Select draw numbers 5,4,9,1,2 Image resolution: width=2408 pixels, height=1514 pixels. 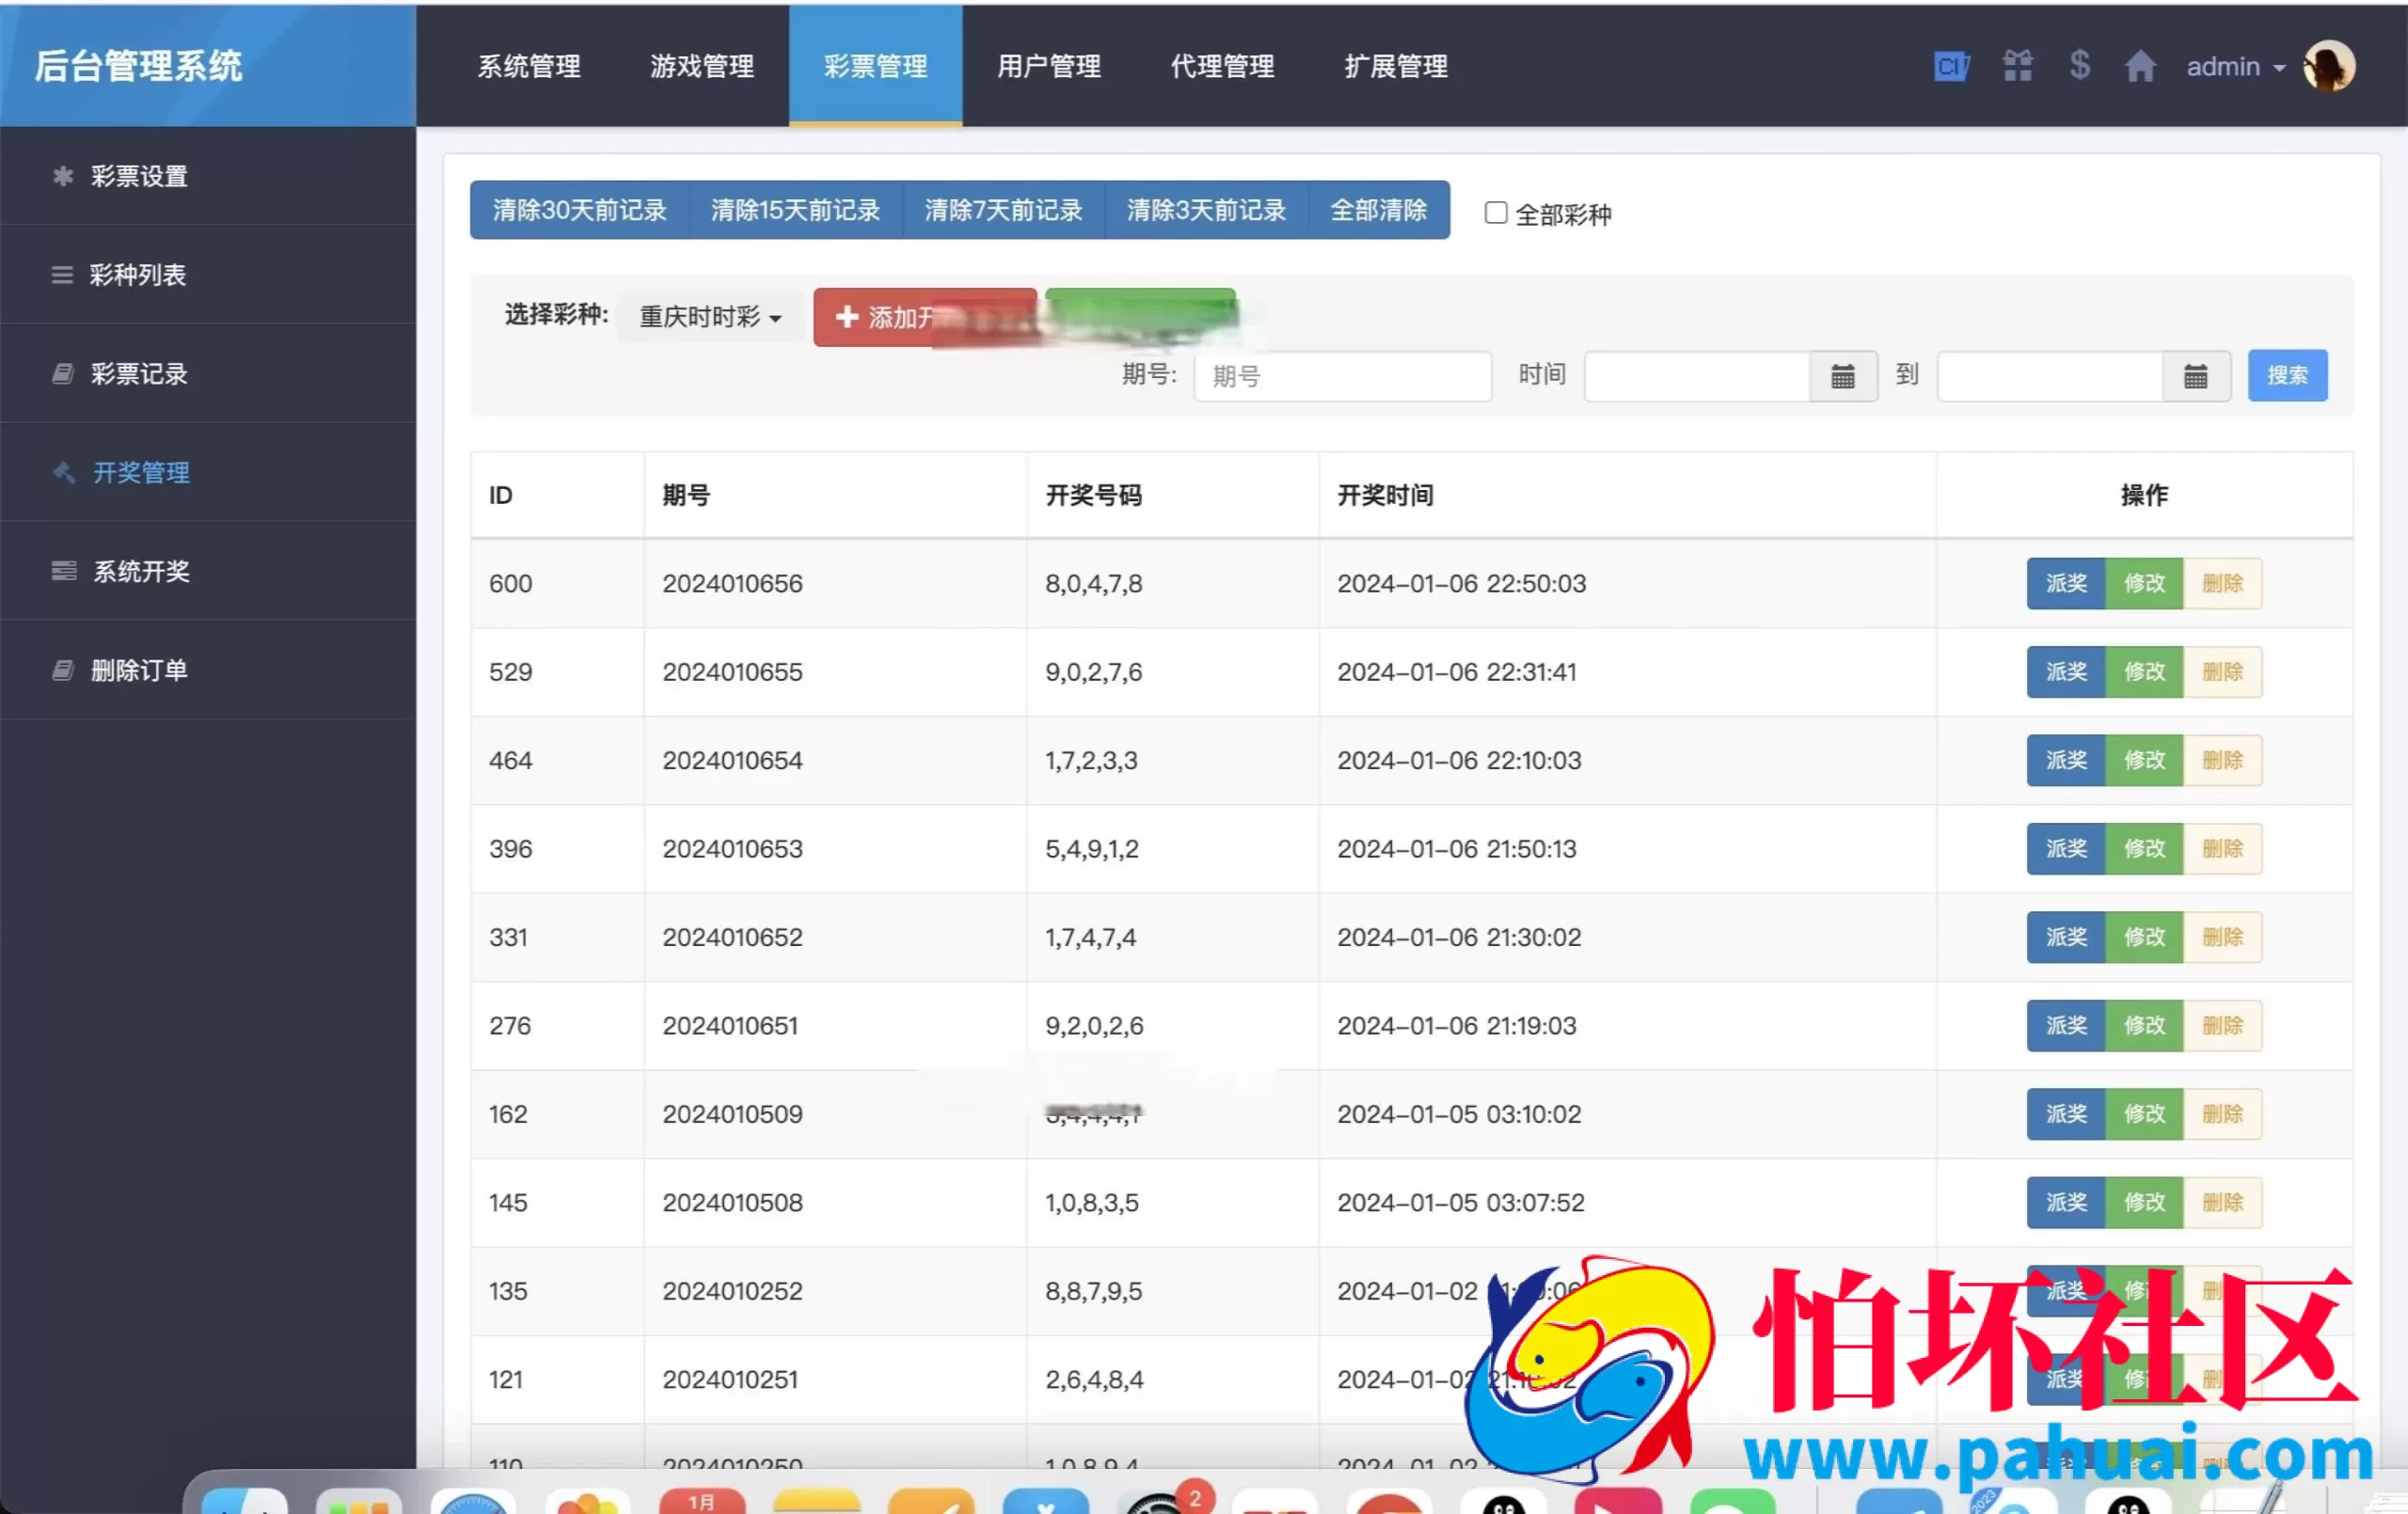[x=1092, y=848]
